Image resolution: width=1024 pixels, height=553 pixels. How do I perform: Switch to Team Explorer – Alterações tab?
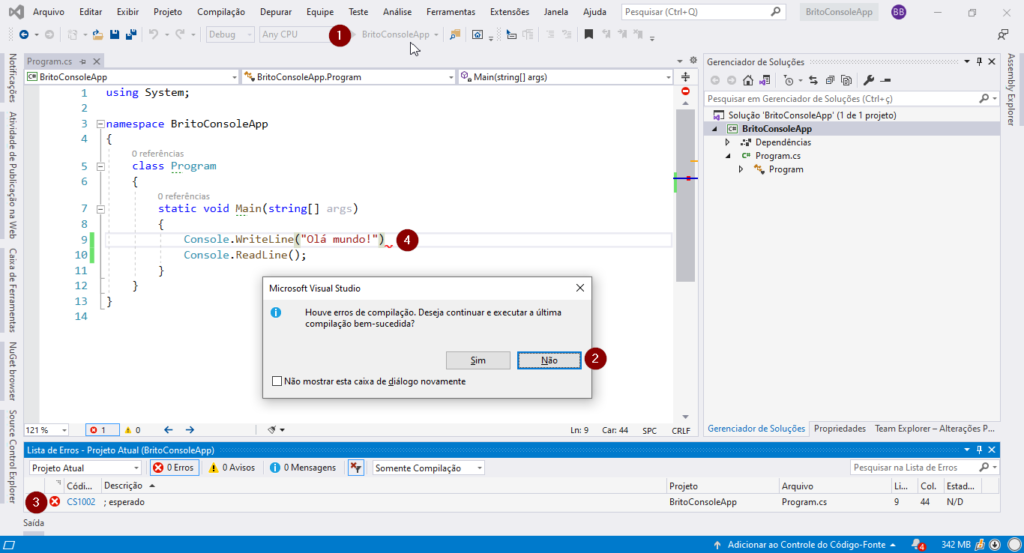(x=935, y=428)
